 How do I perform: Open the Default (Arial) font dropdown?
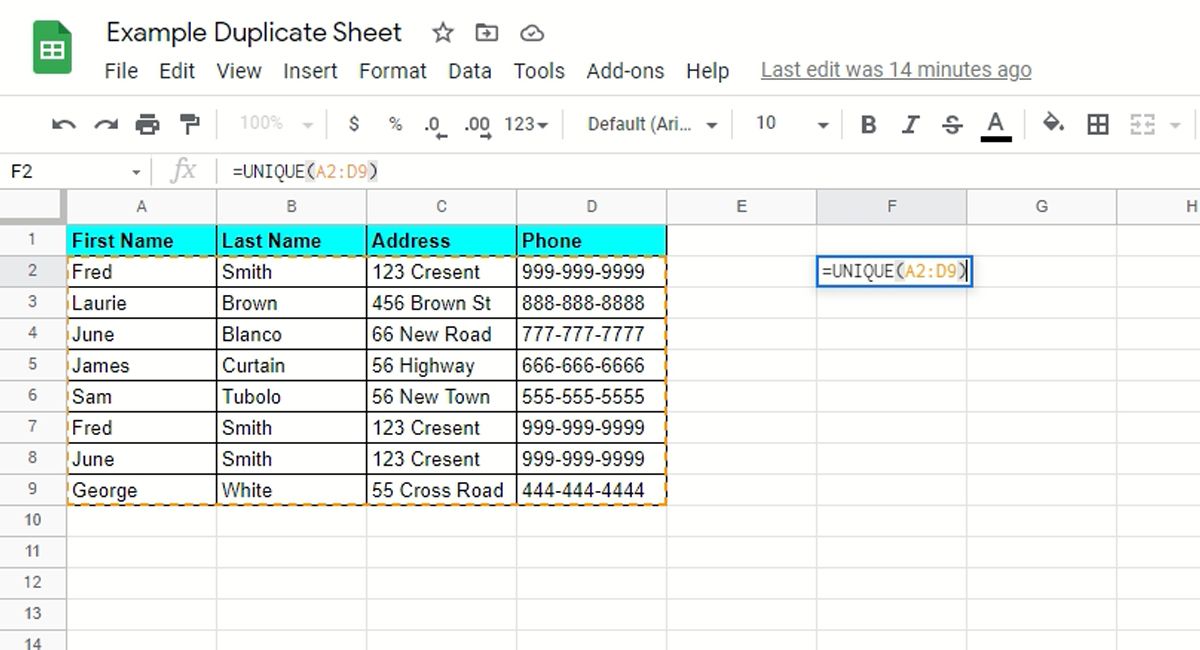coord(652,124)
